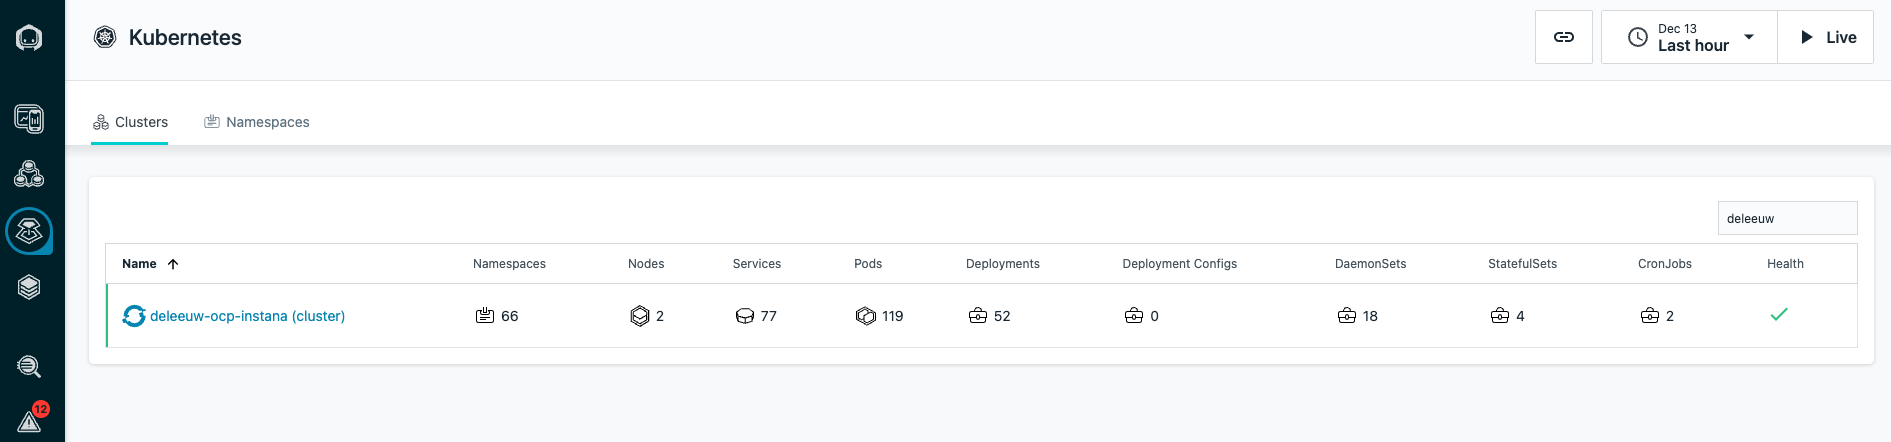Open the Events warning icon with badge 12
This screenshot has width=1891, height=442.
31,417
